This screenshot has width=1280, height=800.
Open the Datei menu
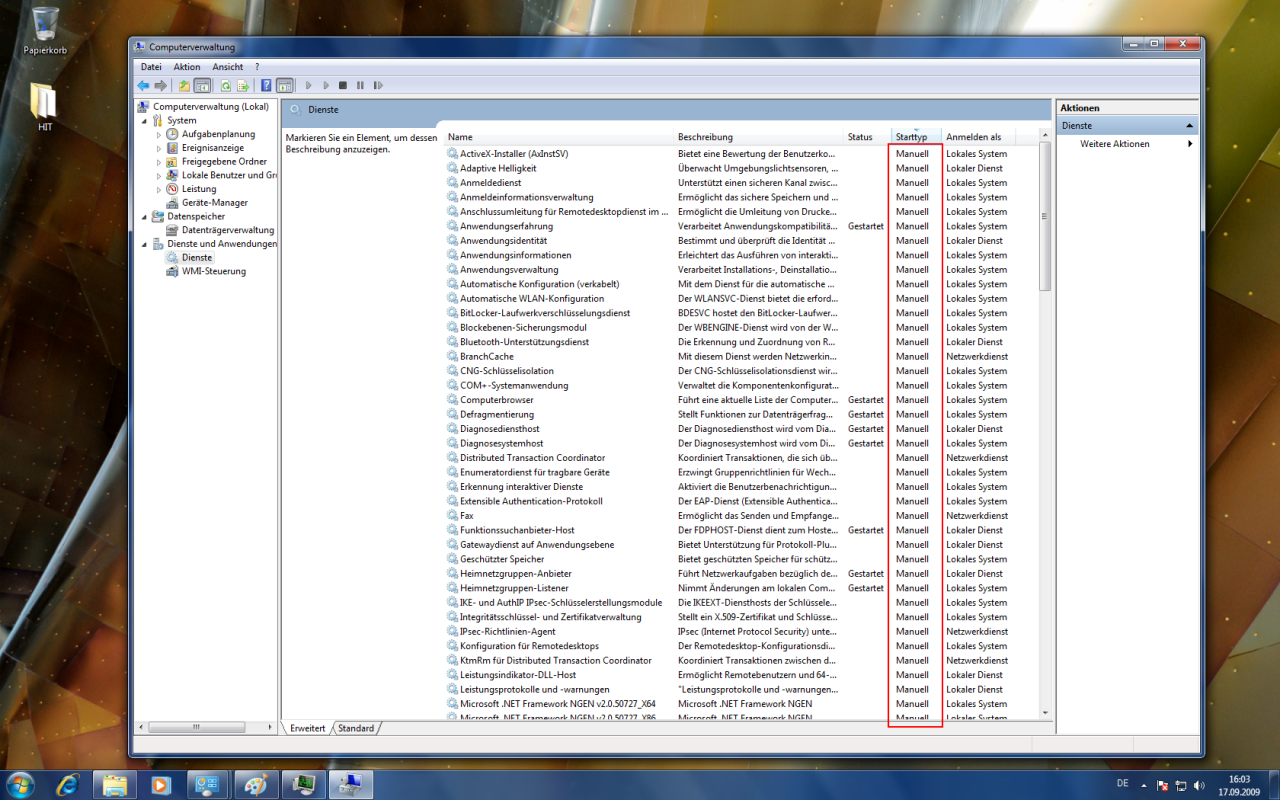click(x=151, y=67)
